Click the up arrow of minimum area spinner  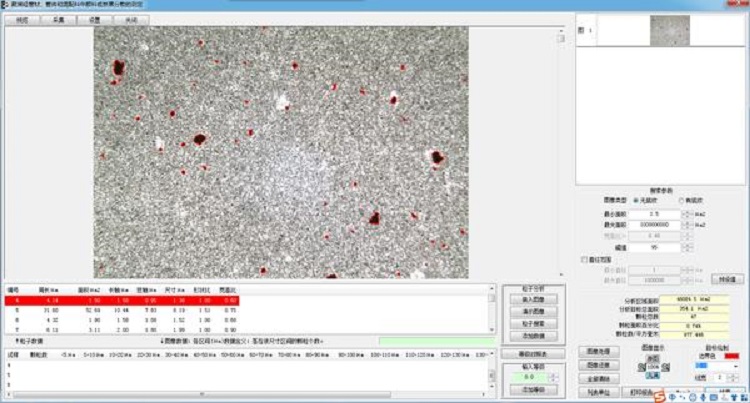pyautogui.click(x=687, y=211)
